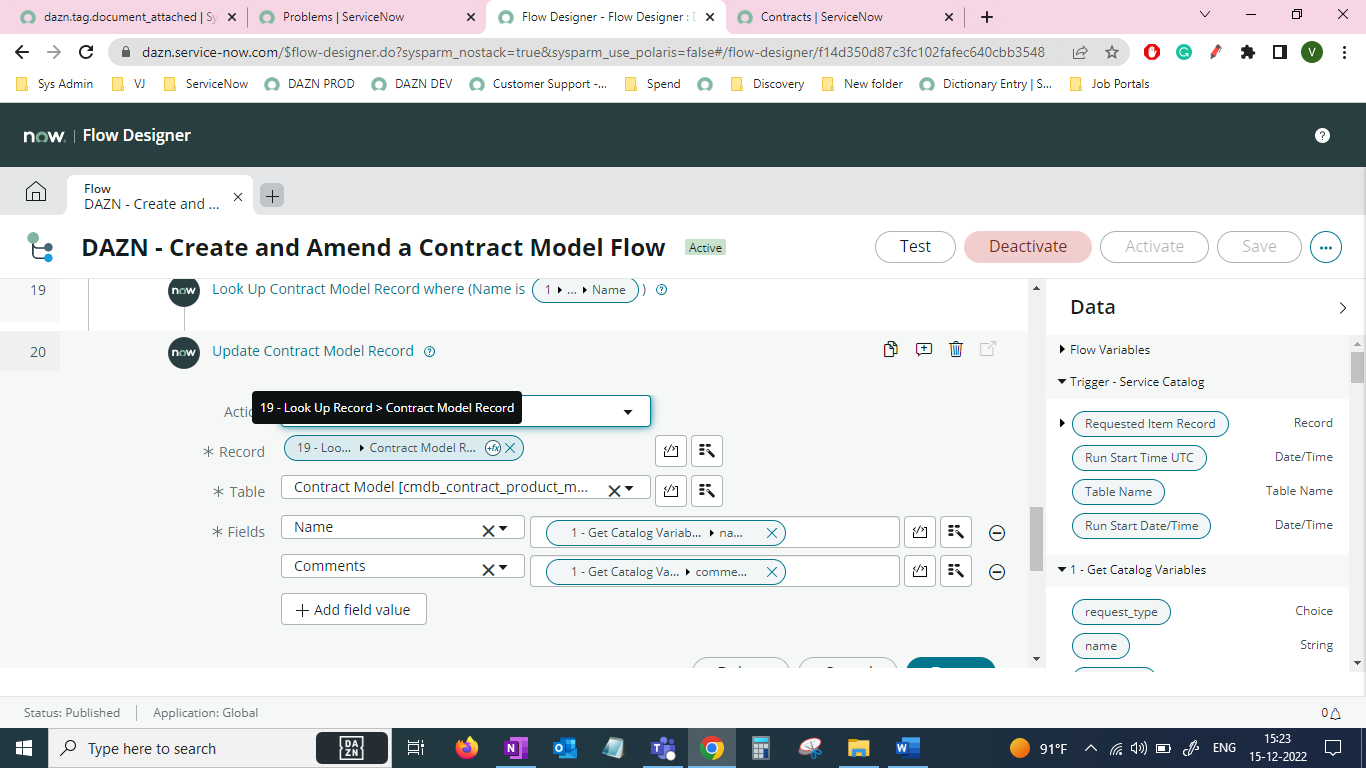
Task: Close the DAZN flow tab
Action: point(238,196)
